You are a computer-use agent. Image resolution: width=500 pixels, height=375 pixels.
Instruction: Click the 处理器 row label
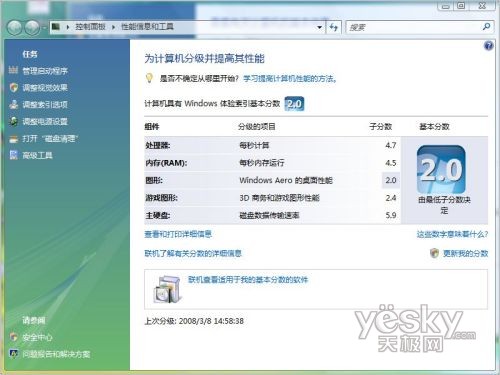(158, 146)
